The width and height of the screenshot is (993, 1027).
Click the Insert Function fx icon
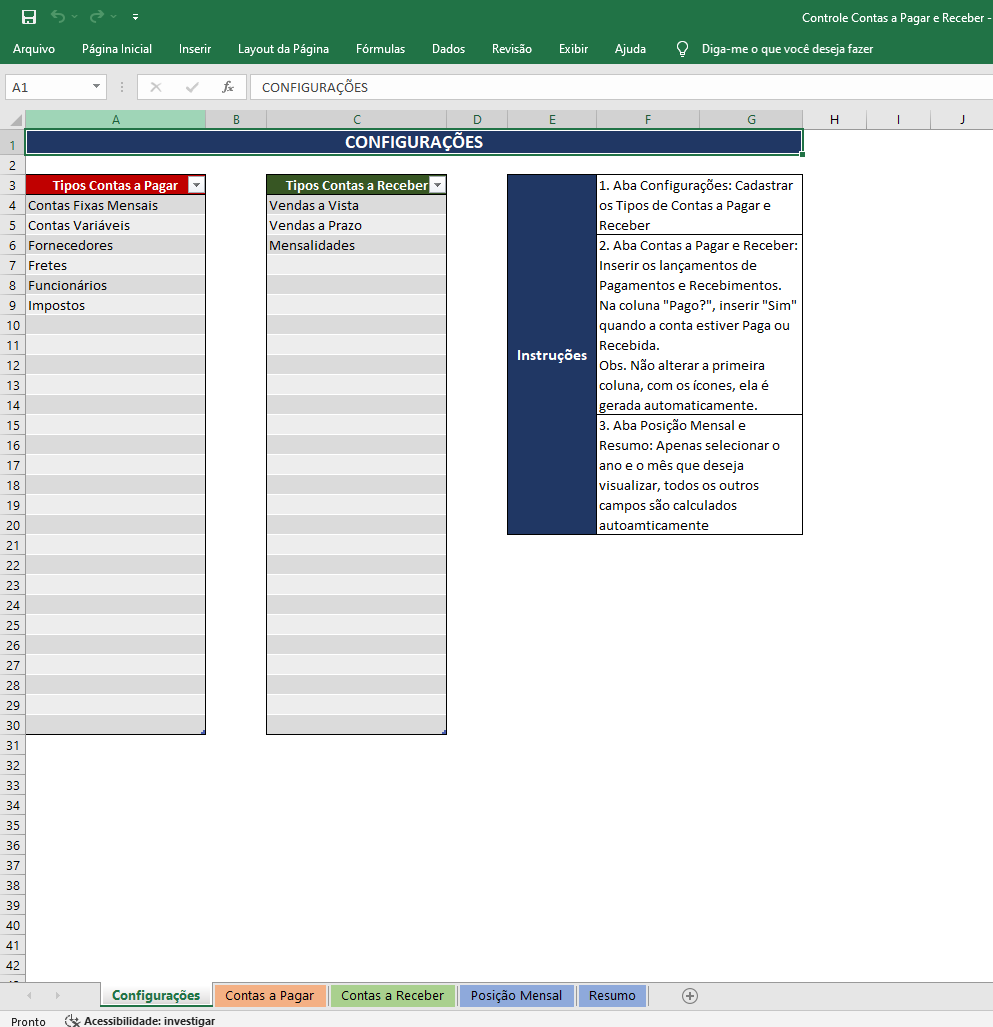point(228,87)
